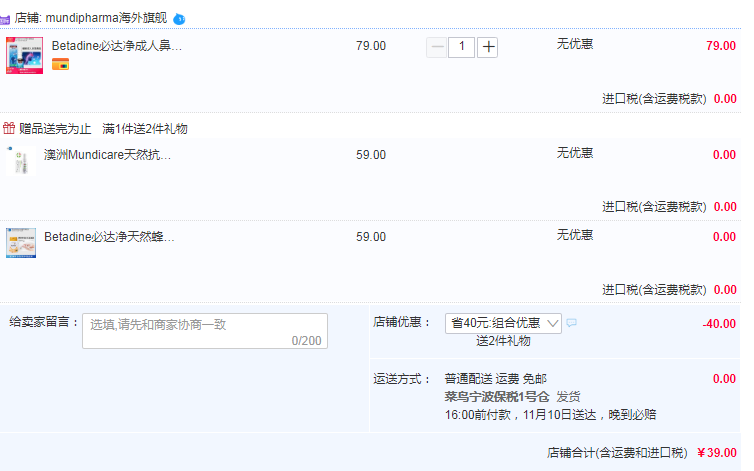Click the Tmall store icon beside 店铺

point(4,20)
